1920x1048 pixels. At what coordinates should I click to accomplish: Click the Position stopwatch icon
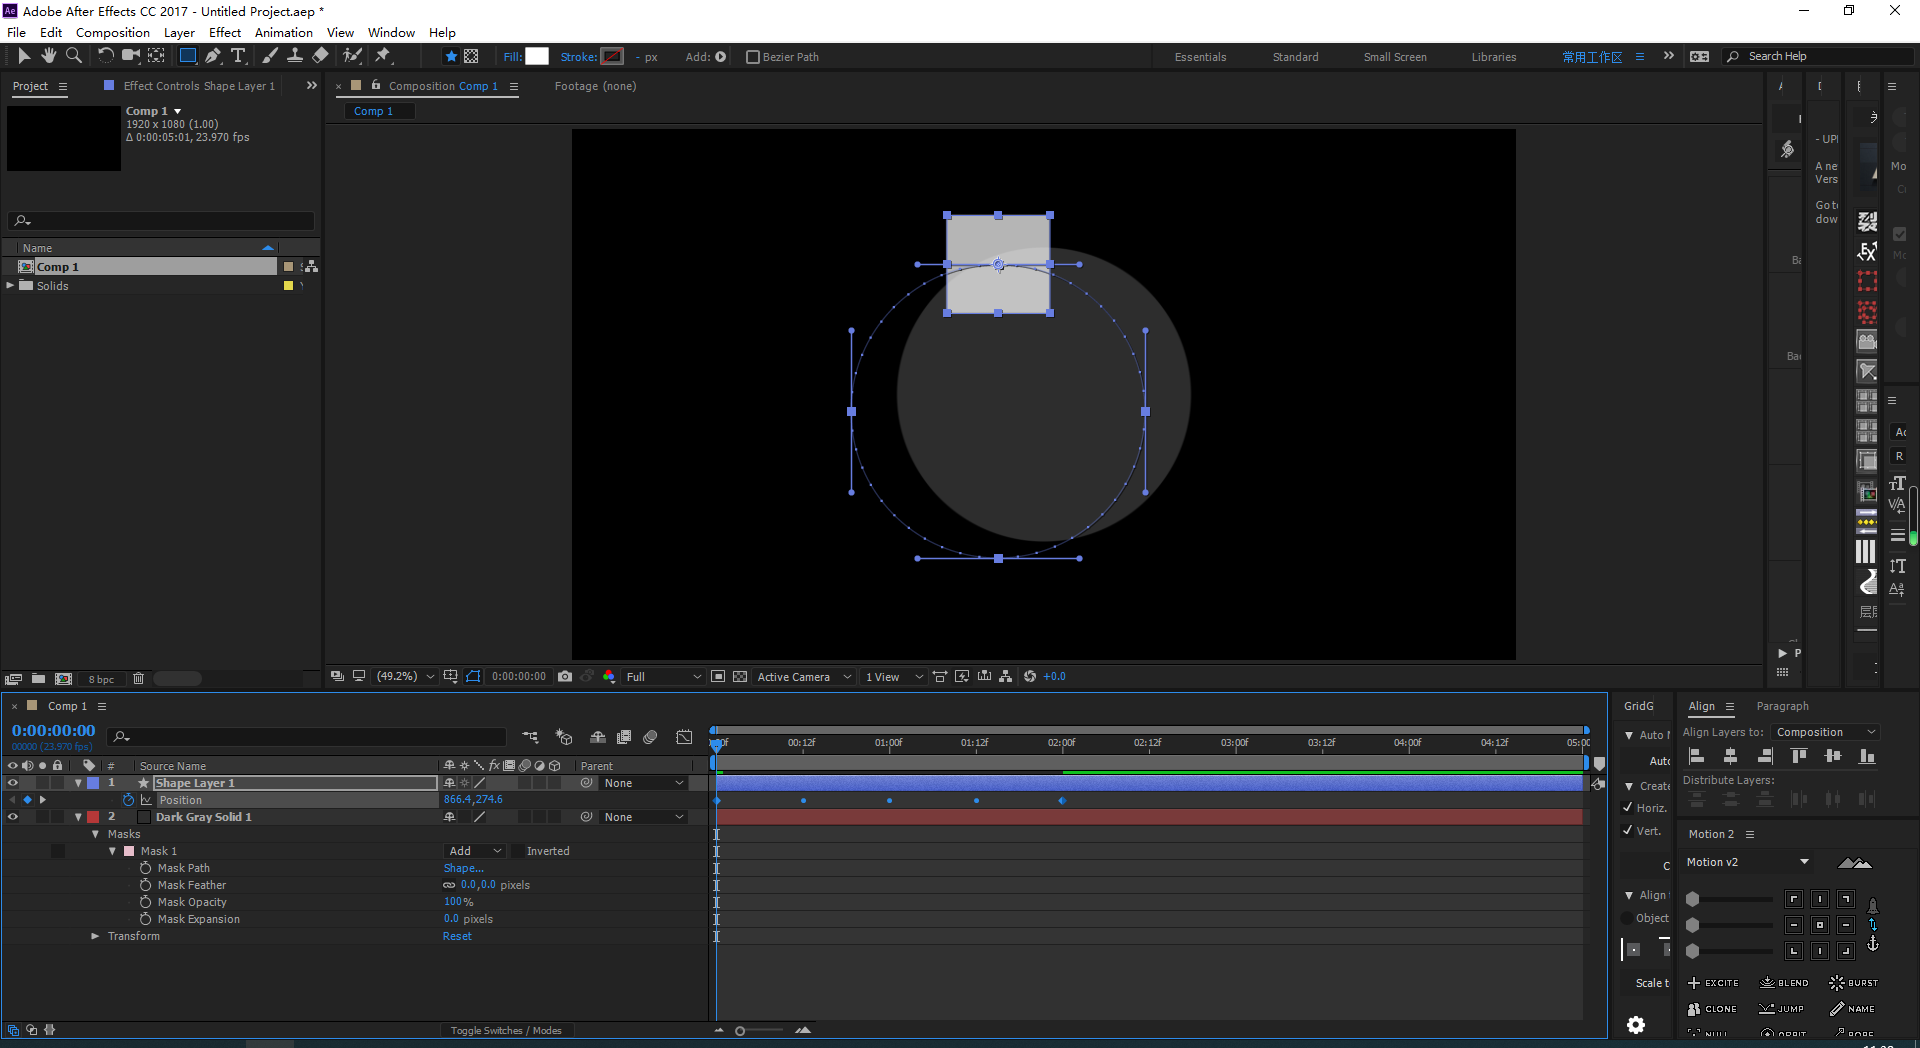click(128, 800)
